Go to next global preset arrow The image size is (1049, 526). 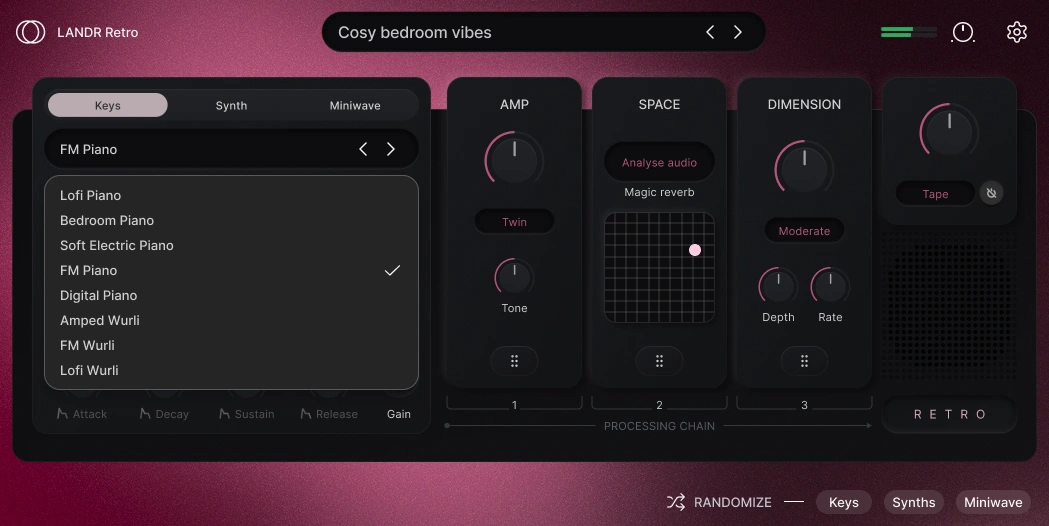click(737, 32)
